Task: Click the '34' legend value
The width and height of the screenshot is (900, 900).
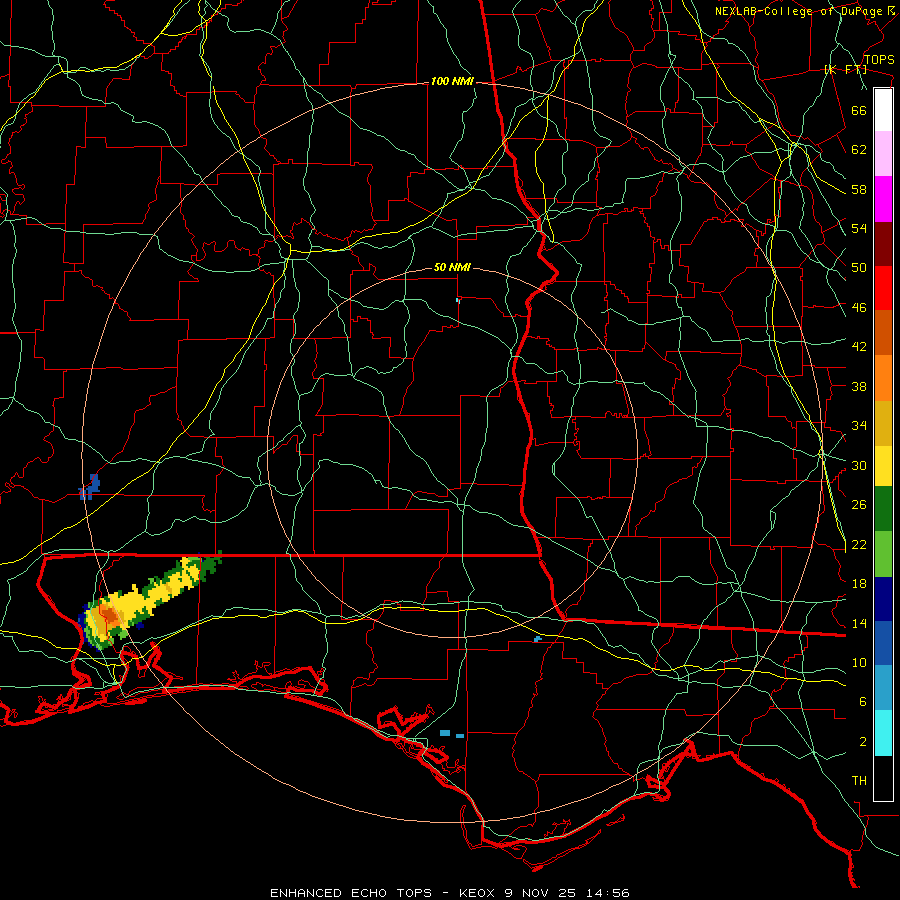Action: 859,426
